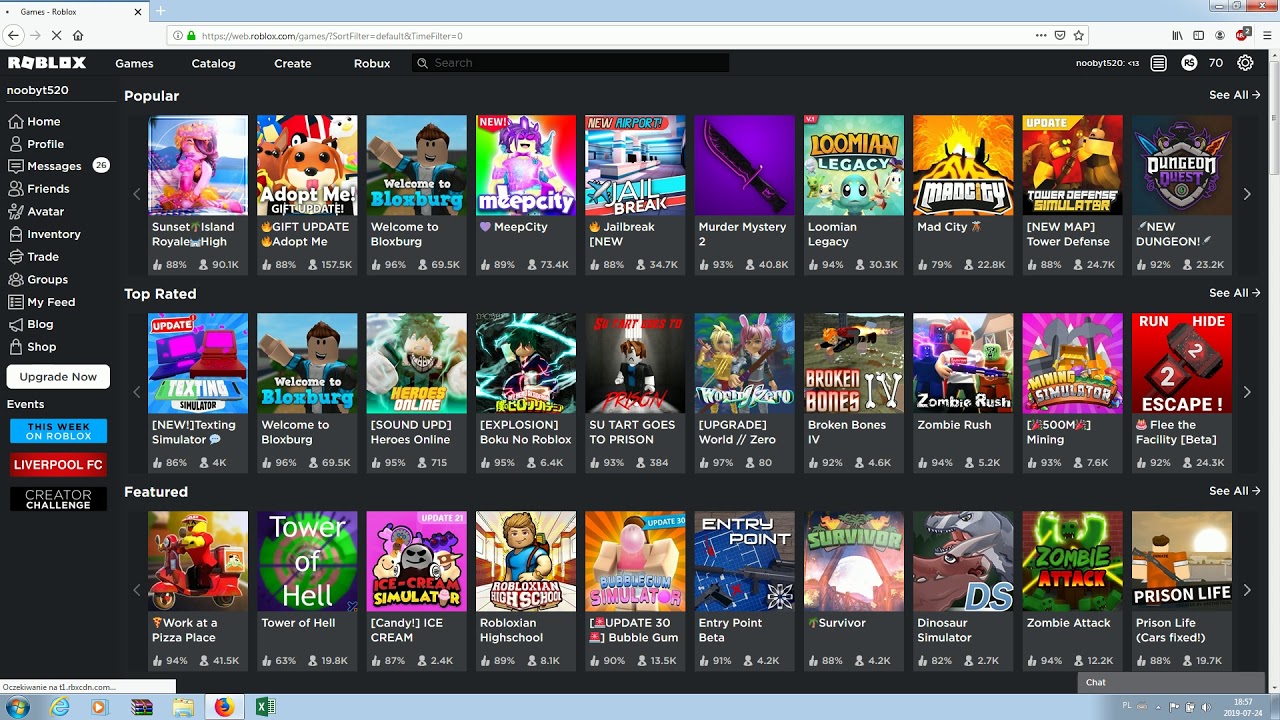Open the Firefox library icon
The height and width of the screenshot is (720, 1280).
click(1178, 35)
